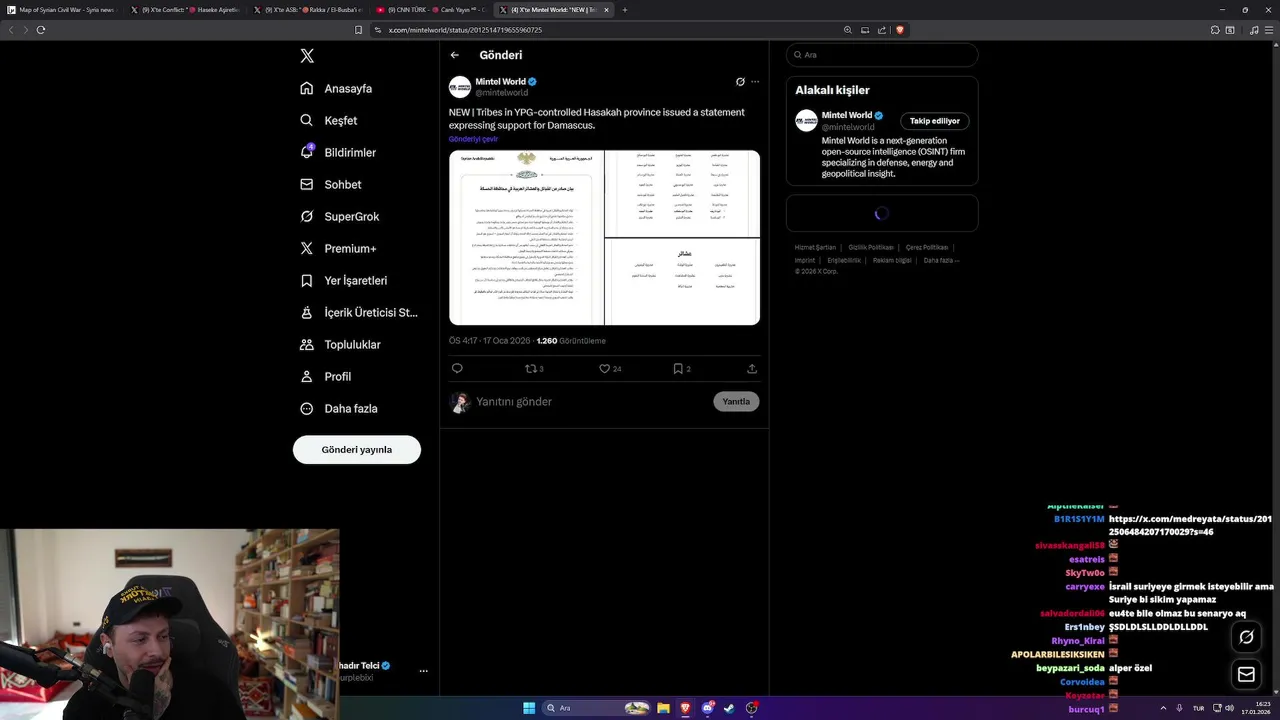Open Profil page
This screenshot has width=1280, height=720.
[326, 376]
